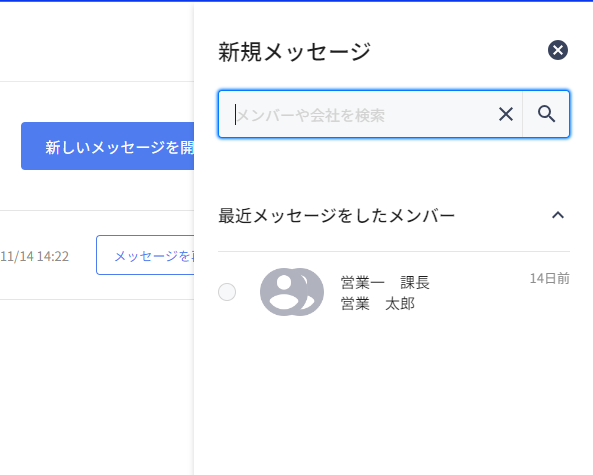Click the 14日前 timestamp label
The width and height of the screenshot is (593, 475).
pos(550,279)
